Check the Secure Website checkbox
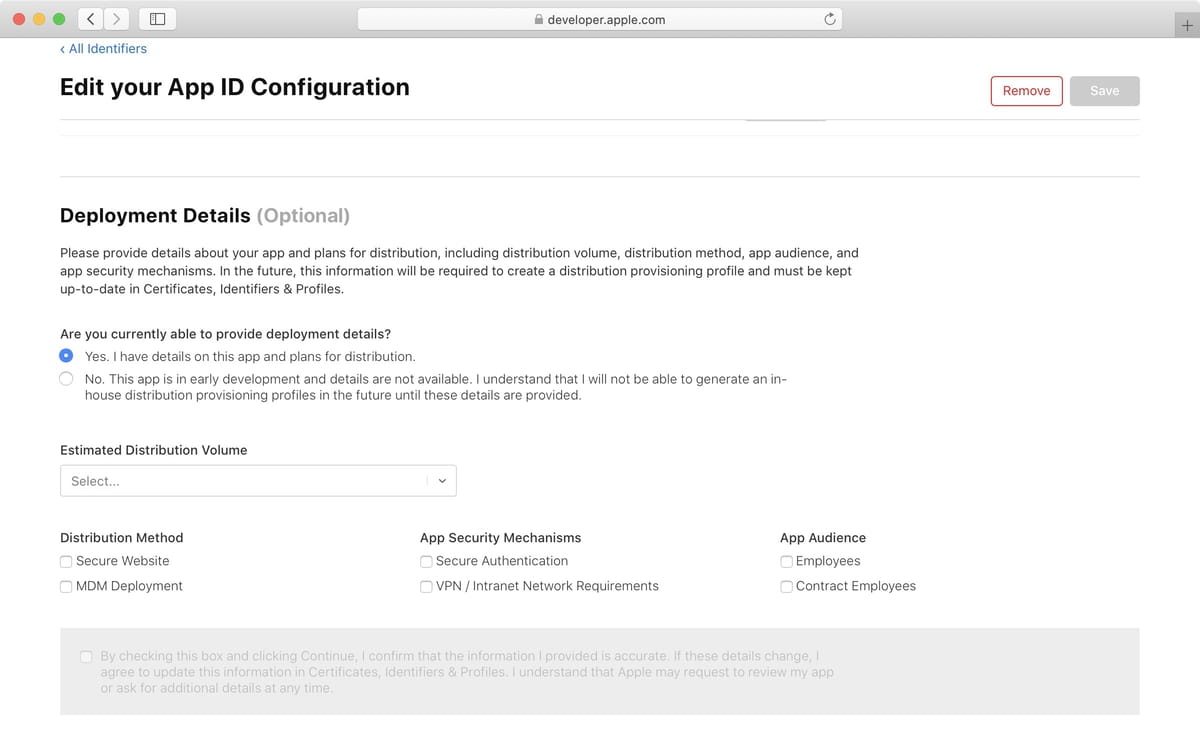Screen dimensions: 1200x743 [66, 562]
